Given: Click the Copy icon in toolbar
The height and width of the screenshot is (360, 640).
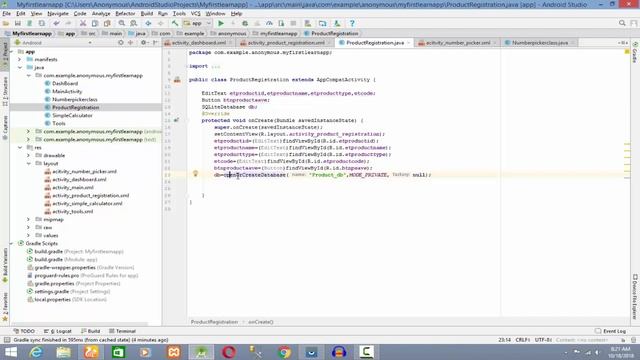Looking at the screenshot, I should click(x=95, y=24).
